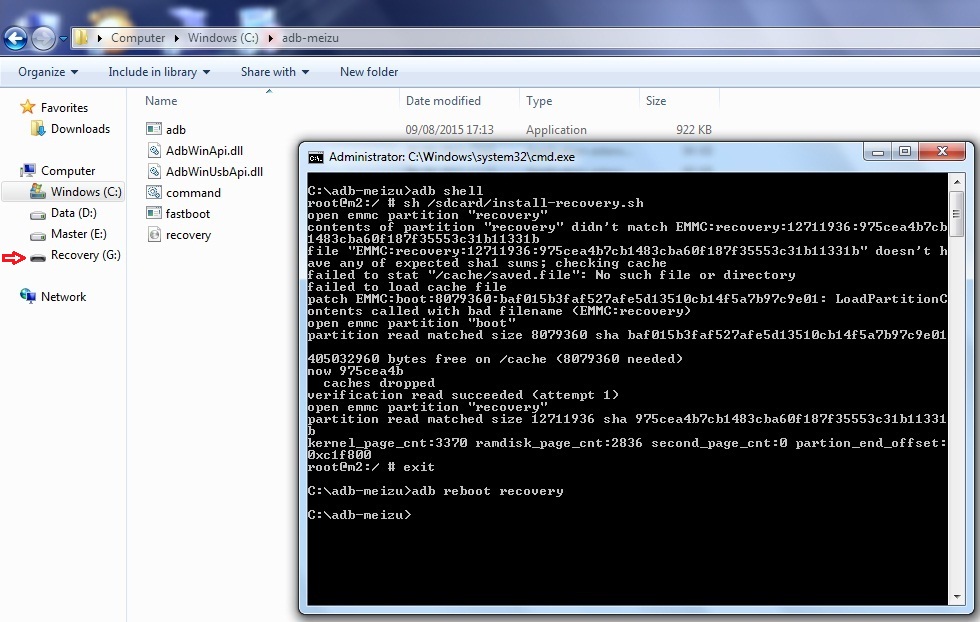The height and width of the screenshot is (622, 980).
Task: Click the New folder button
Action: pyautogui.click(x=367, y=72)
